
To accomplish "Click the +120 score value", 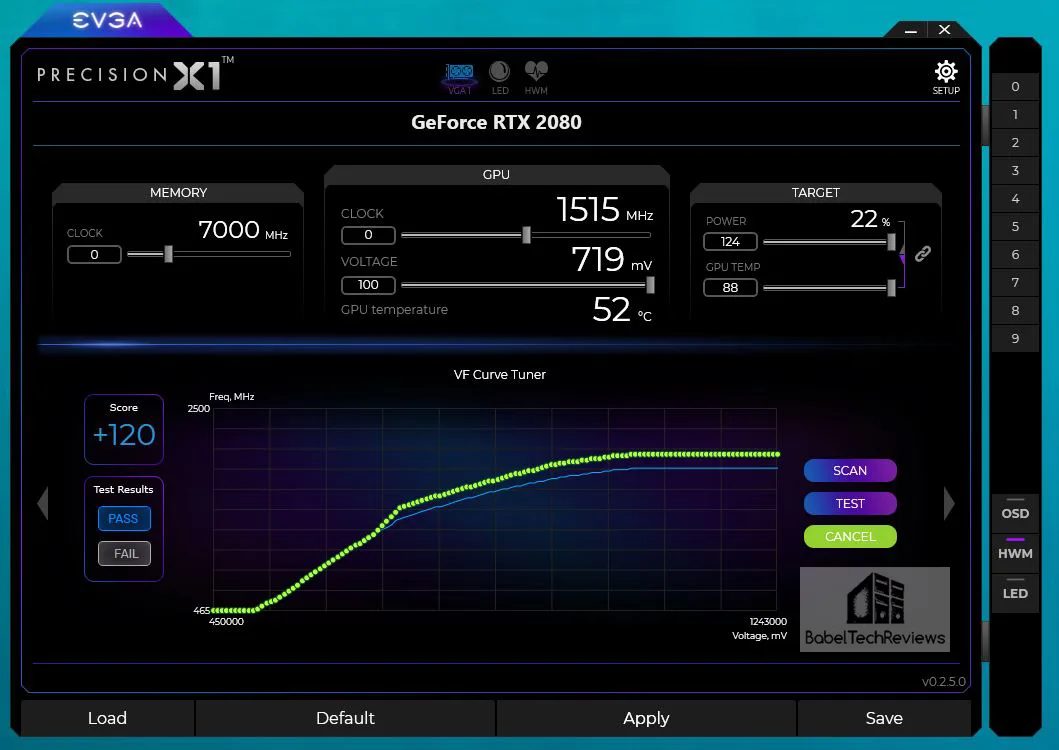I will coord(124,434).
